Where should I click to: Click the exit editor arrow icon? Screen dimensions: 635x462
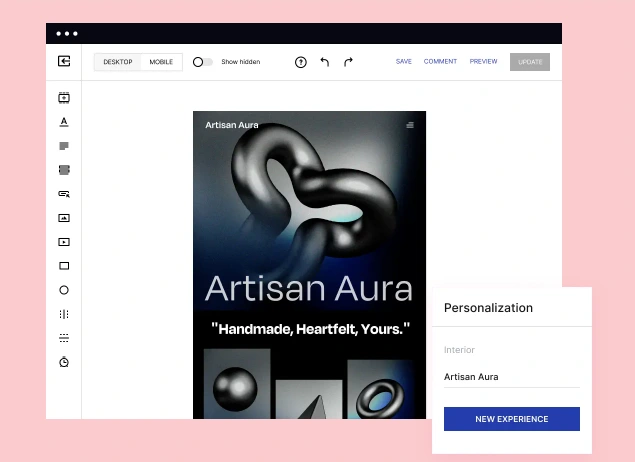(64, 61)
